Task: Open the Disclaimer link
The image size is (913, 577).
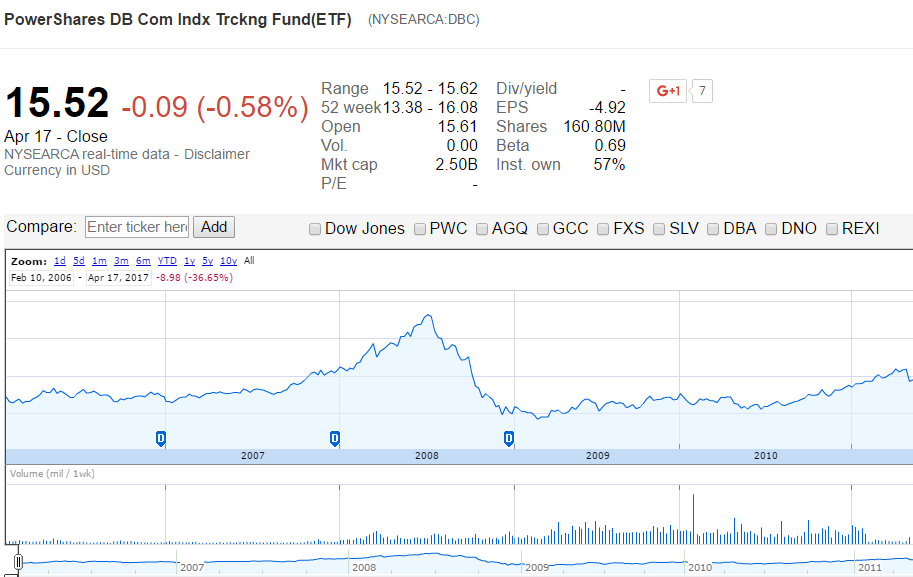Action: (x=216, y=154)
